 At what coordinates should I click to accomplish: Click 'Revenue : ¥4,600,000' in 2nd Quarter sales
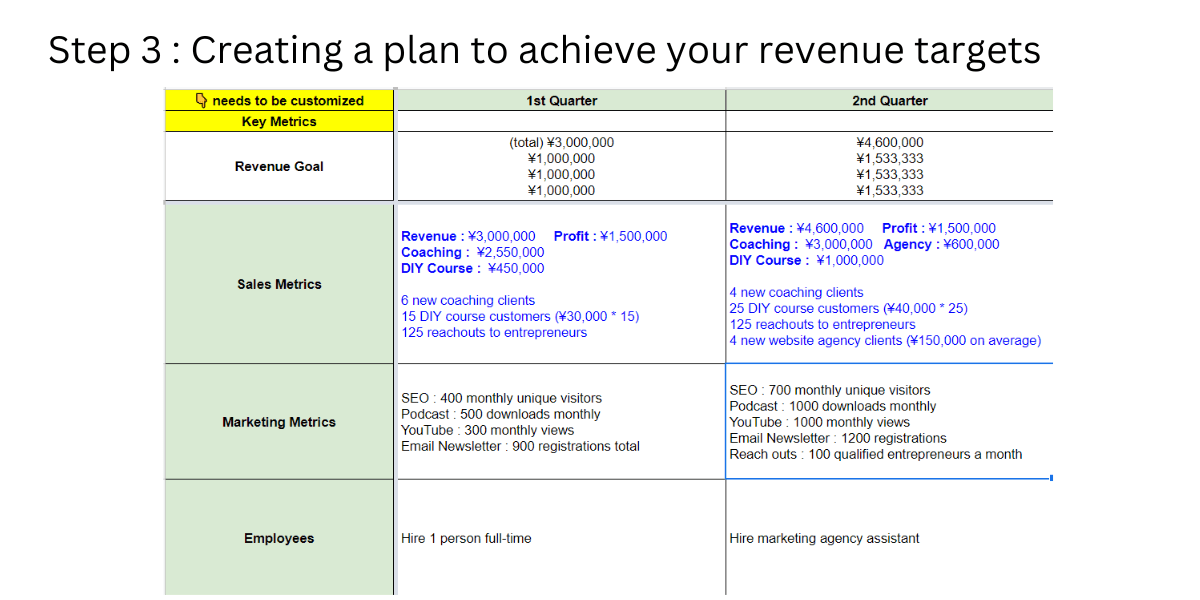pos(797,229)
